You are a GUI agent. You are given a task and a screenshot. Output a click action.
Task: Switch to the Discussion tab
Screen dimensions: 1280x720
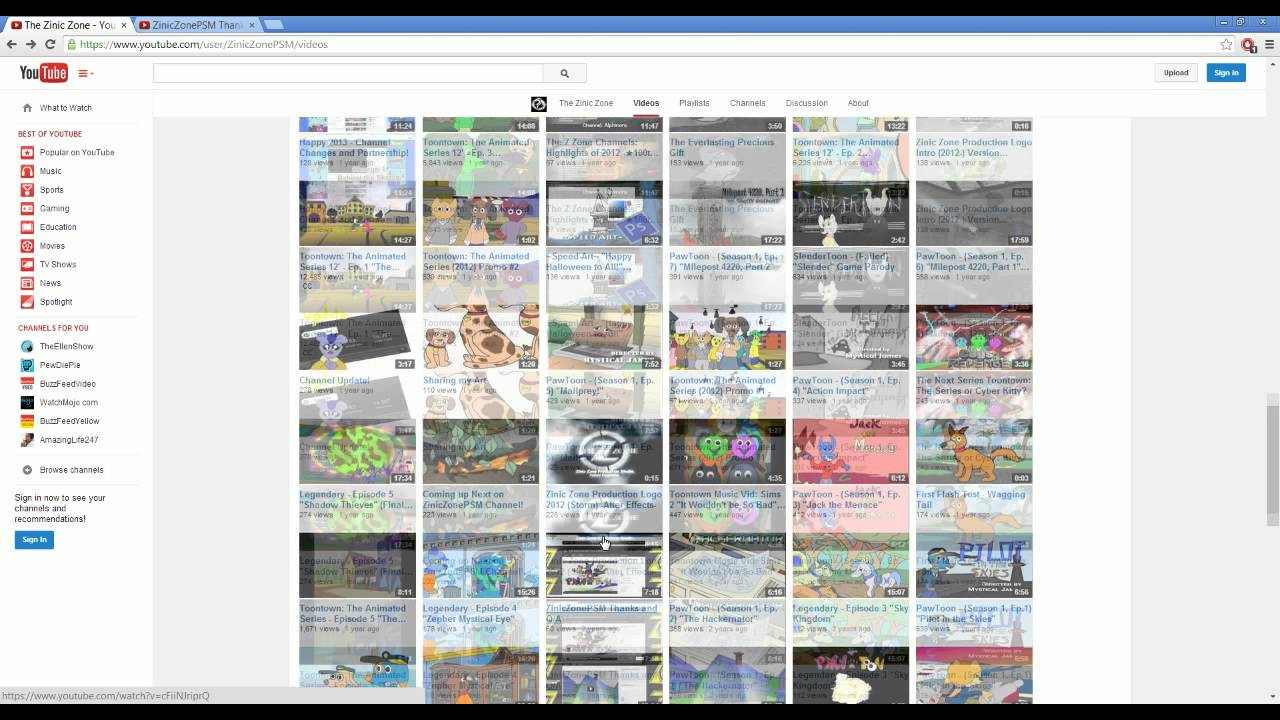click(x=806, y=103)
